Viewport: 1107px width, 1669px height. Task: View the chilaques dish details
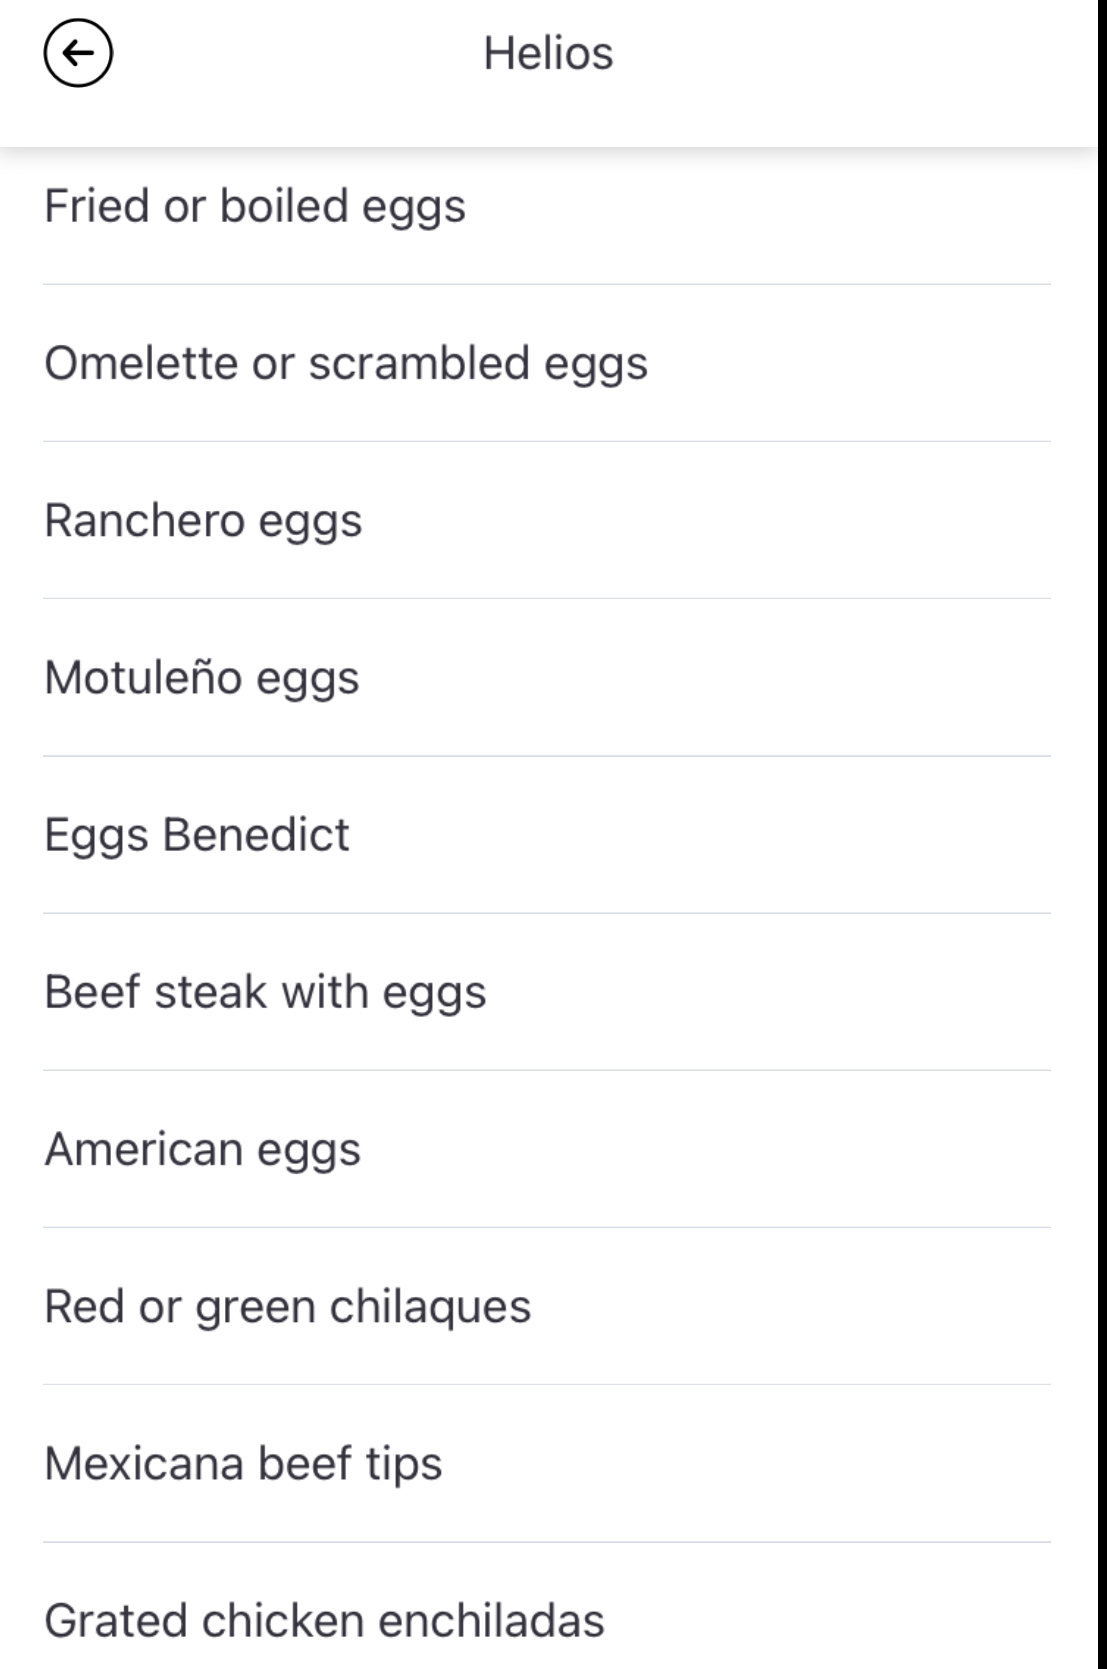[x=288, y=1306]
